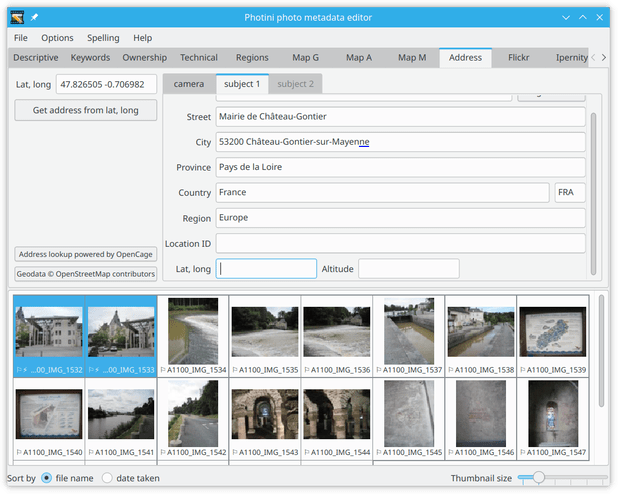The height and width of the screenshot is (494, 618).
Task: Select thumbnail A1100_IMG_1545
Action: click(x=409, y=419)
